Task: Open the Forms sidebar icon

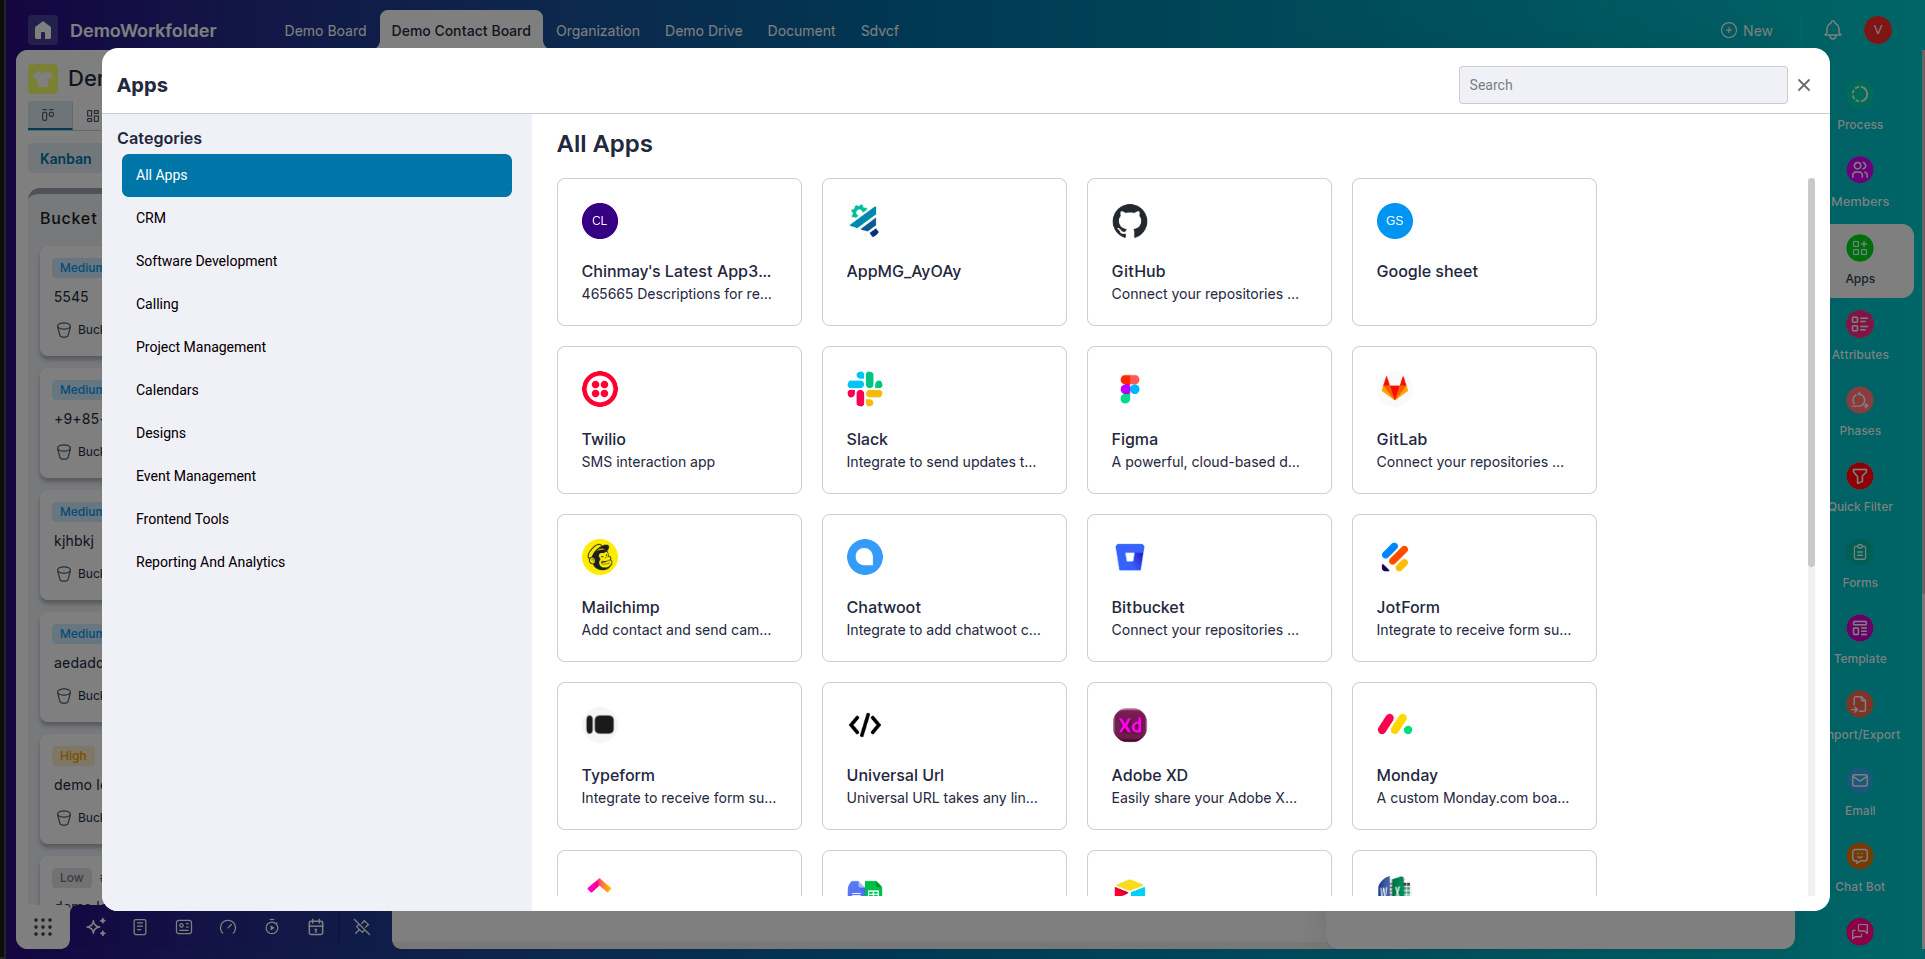Action: tap(1859, 552)
